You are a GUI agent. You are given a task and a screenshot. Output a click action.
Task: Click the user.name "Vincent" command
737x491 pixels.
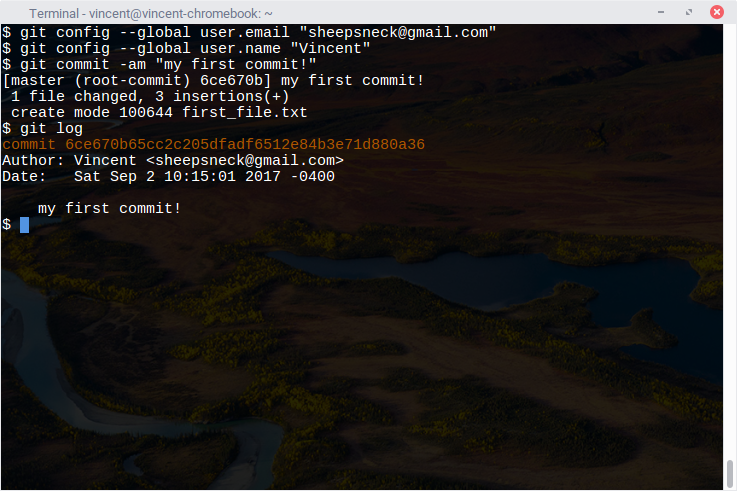[186, 48]
